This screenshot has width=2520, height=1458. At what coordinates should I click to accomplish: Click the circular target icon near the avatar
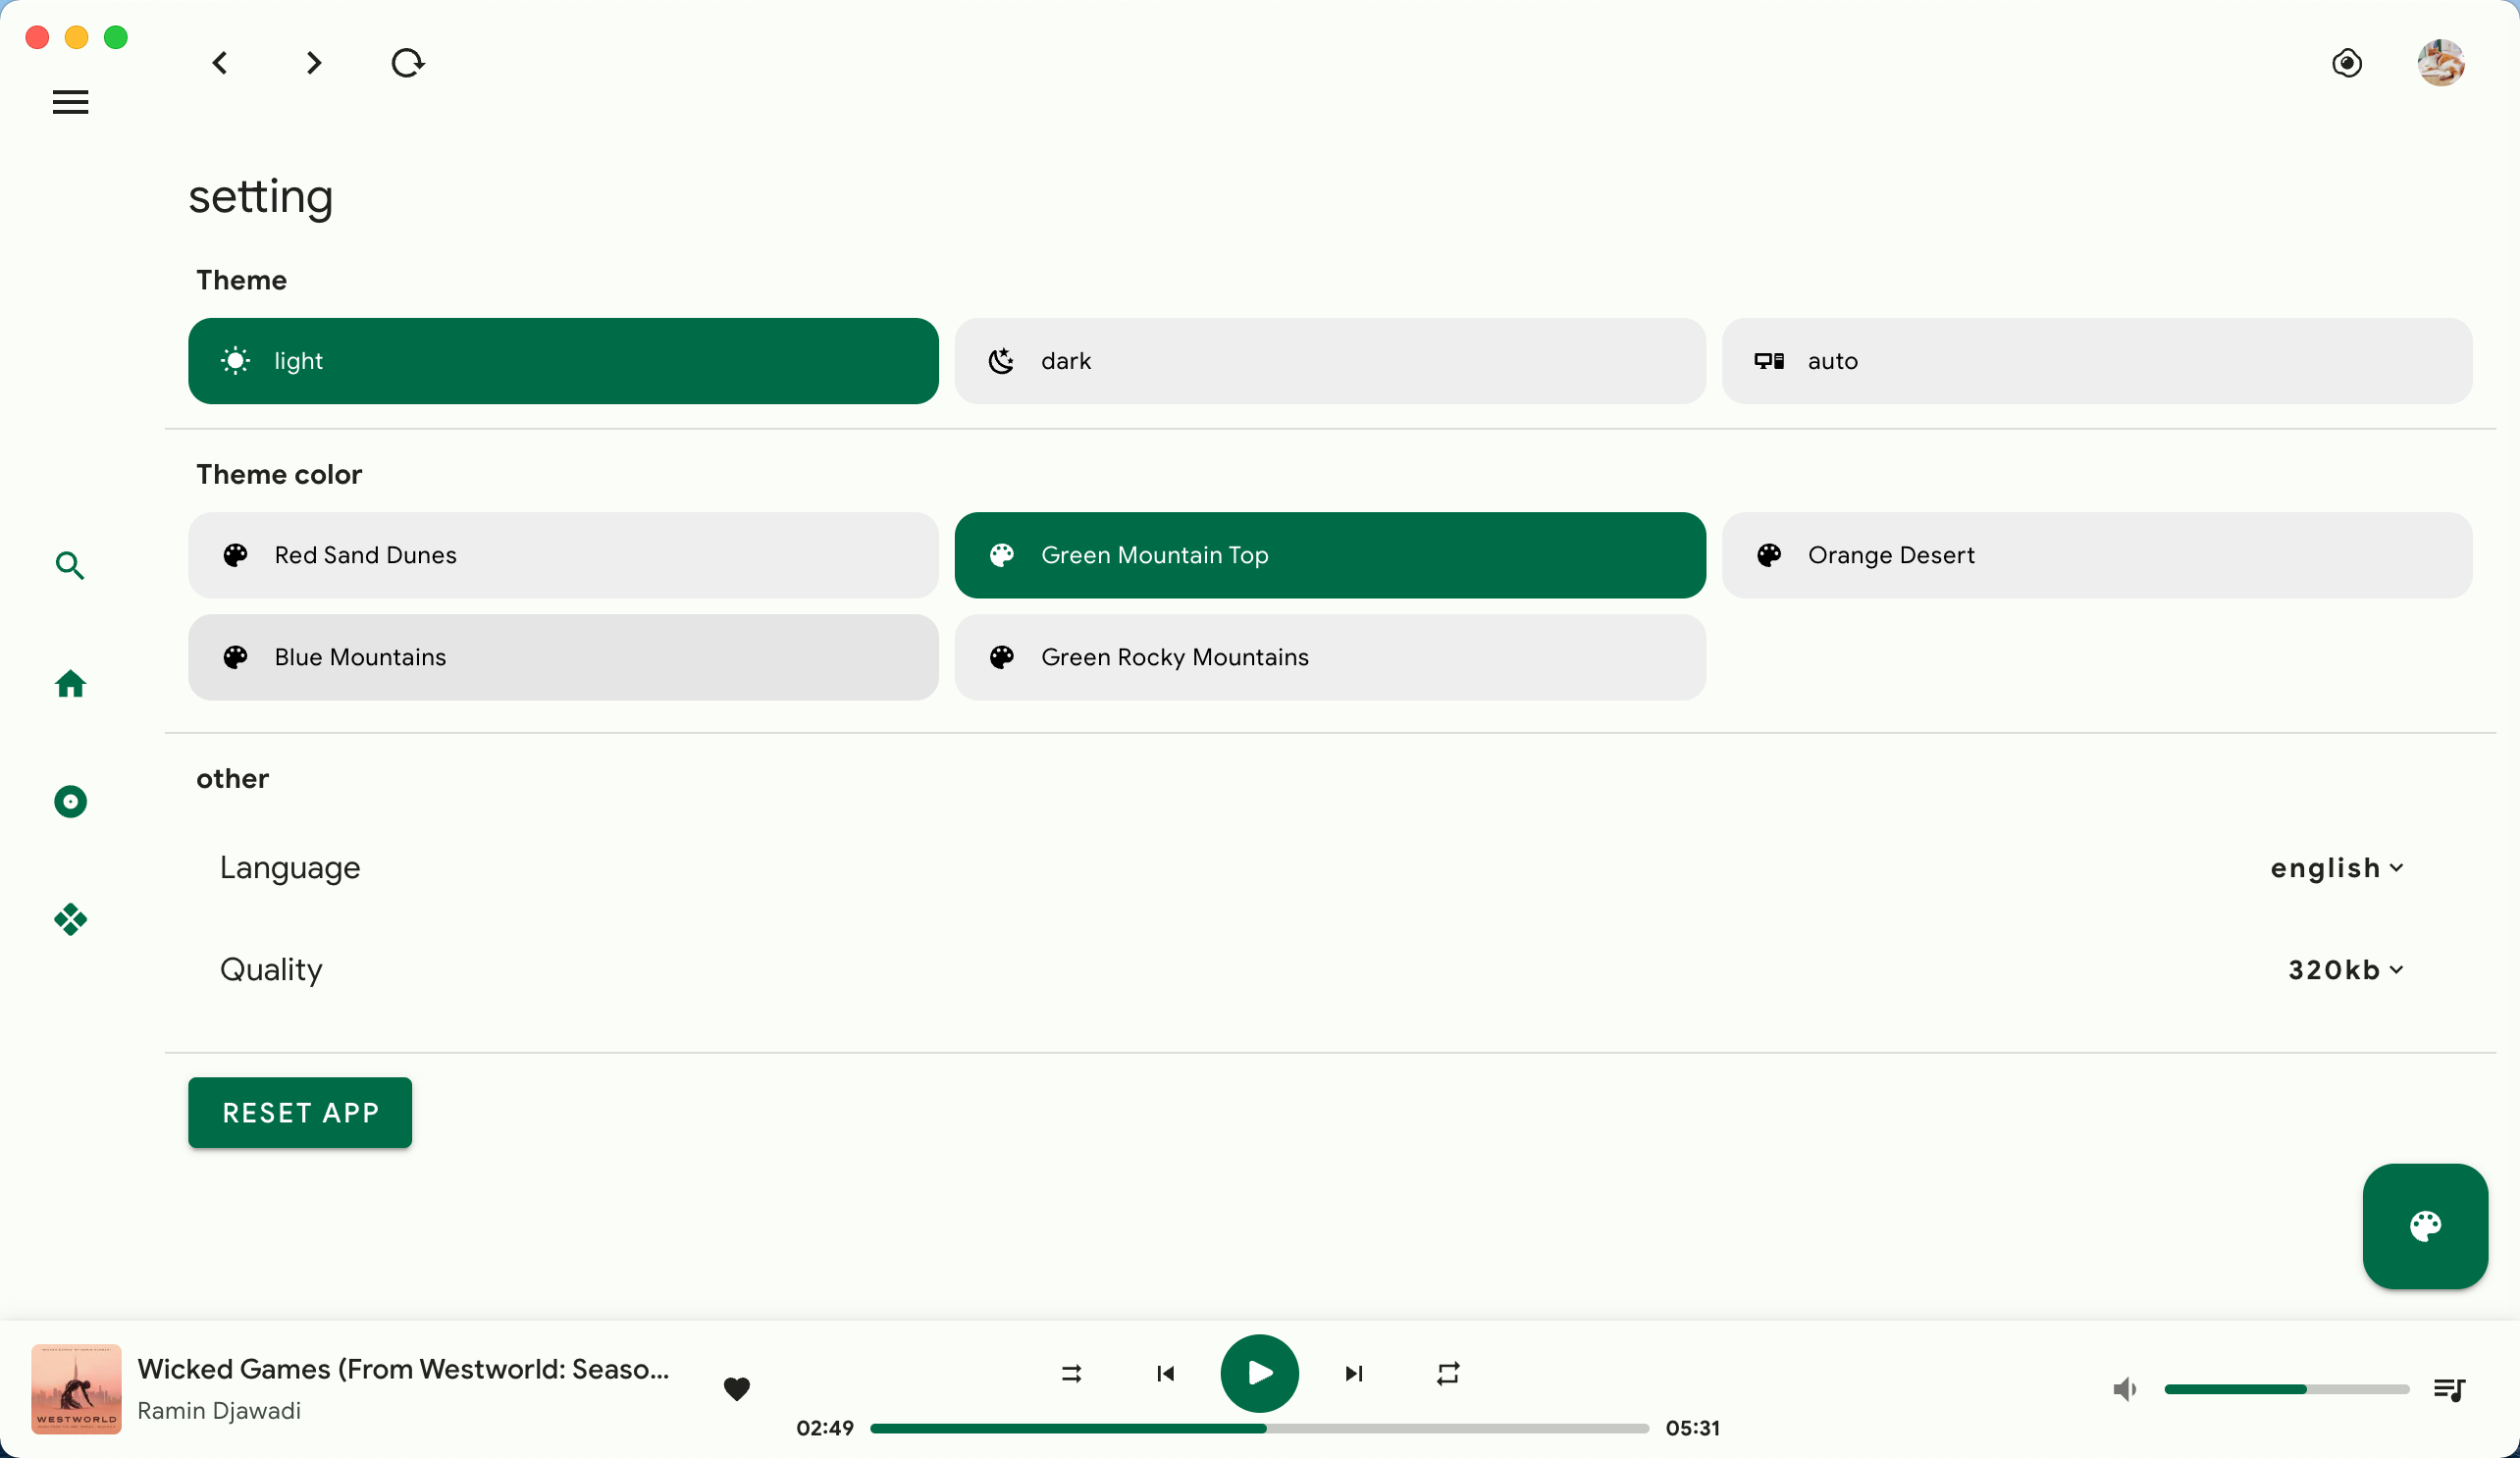pos(2347,63)
